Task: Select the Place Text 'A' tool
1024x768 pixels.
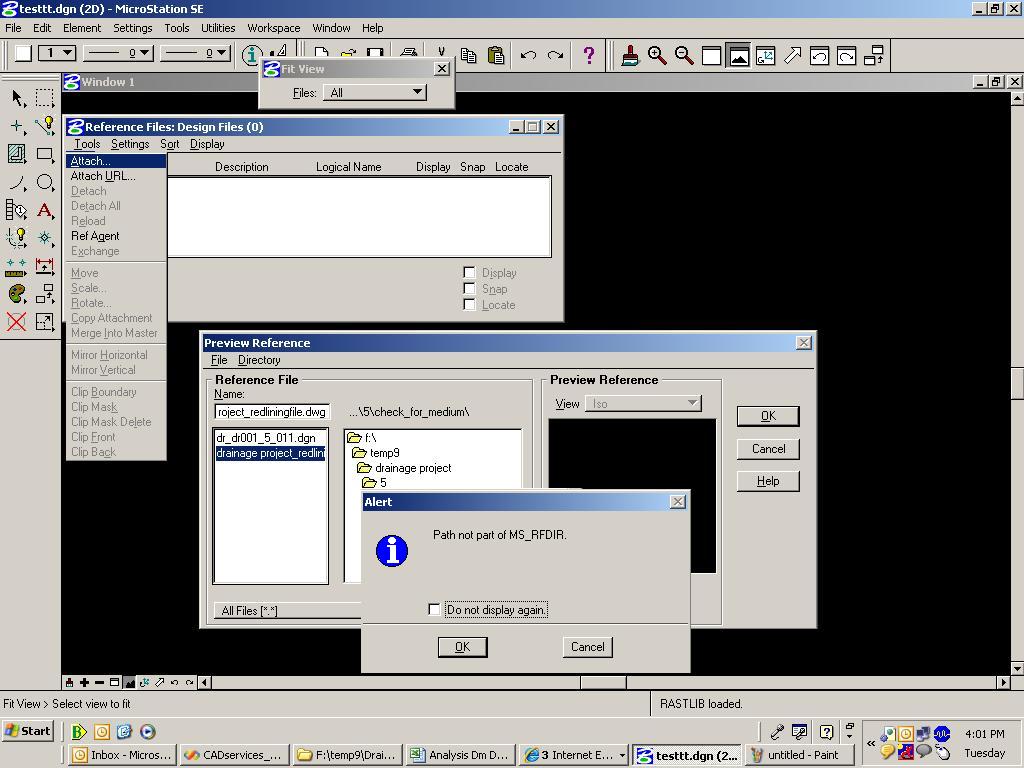Action: tap(45, 210)
